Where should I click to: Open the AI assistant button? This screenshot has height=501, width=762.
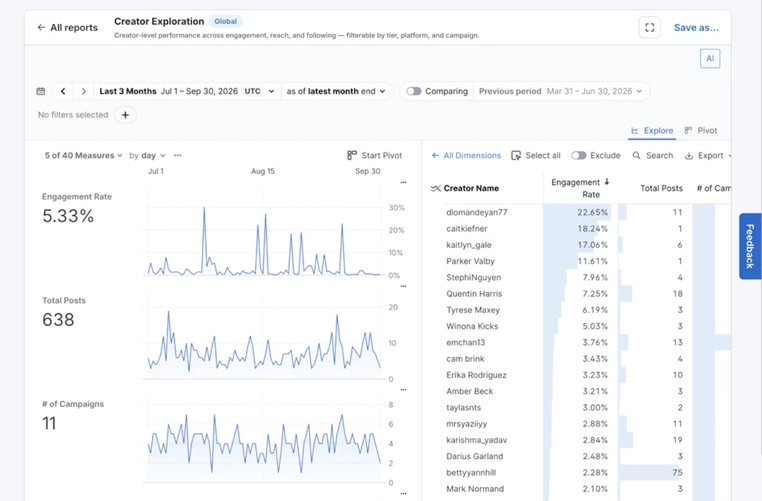(x=710, y=59)
